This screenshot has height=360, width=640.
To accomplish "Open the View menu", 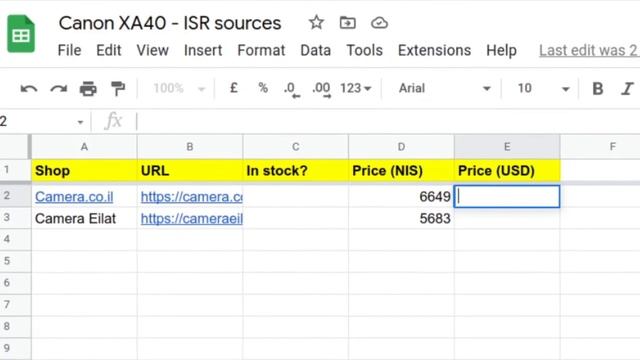I will point(152,50).
